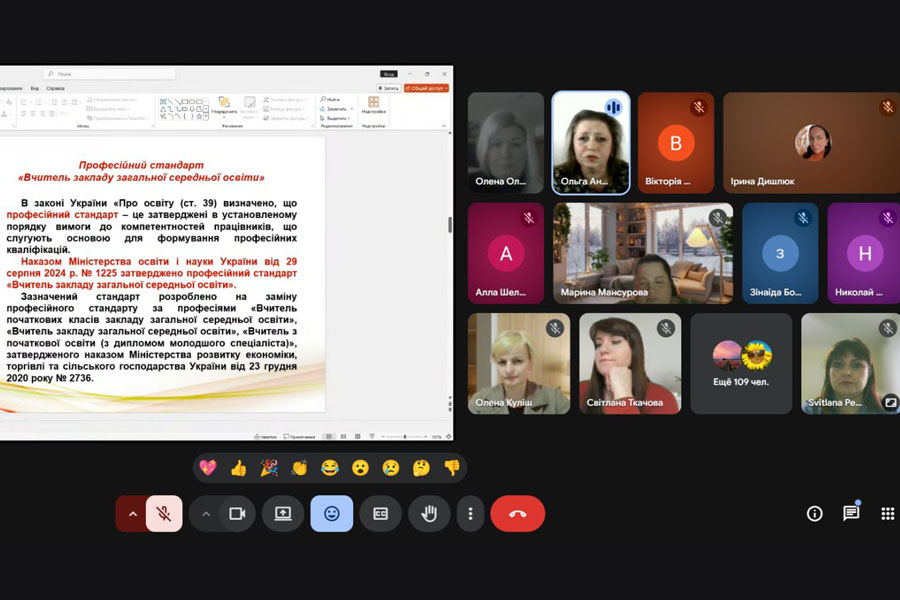Click Світлана Ткачова video tile
Image resolution: width=900 pixels, height=600 pixels.
[630, 363]
